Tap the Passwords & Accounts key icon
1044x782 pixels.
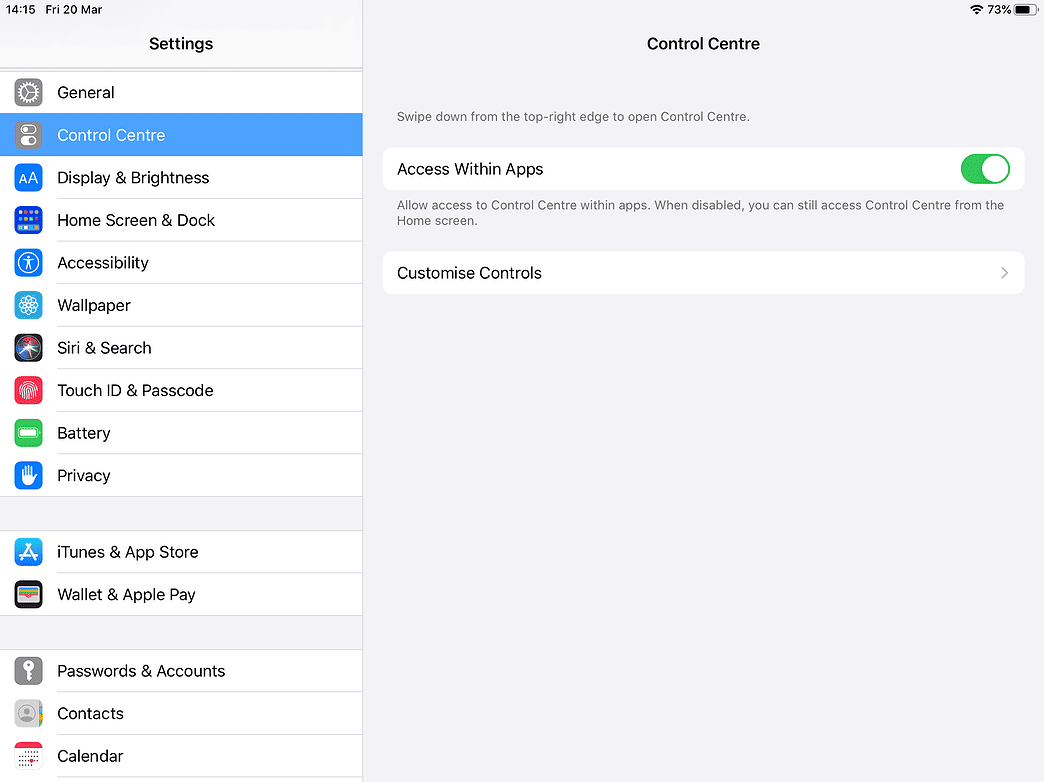[x=28, y=670]
